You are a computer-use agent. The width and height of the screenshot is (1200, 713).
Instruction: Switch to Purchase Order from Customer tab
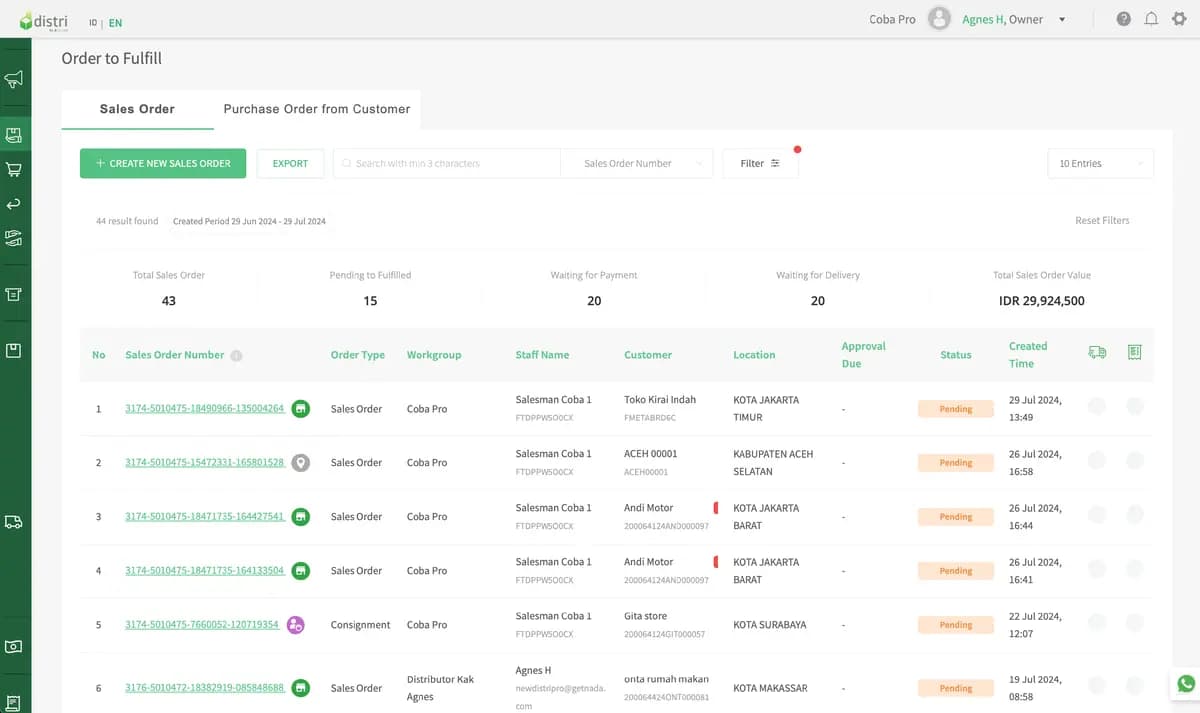pos(317,109)
